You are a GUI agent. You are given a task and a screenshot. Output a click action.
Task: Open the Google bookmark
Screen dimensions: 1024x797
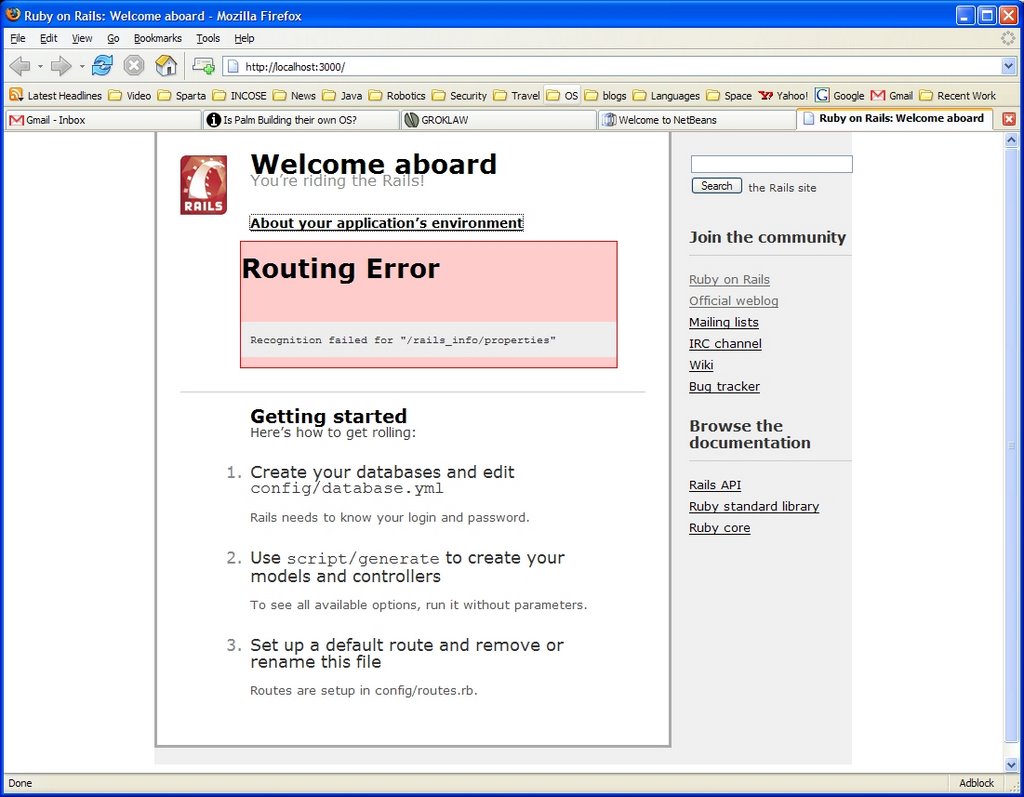tap(840, 95)
